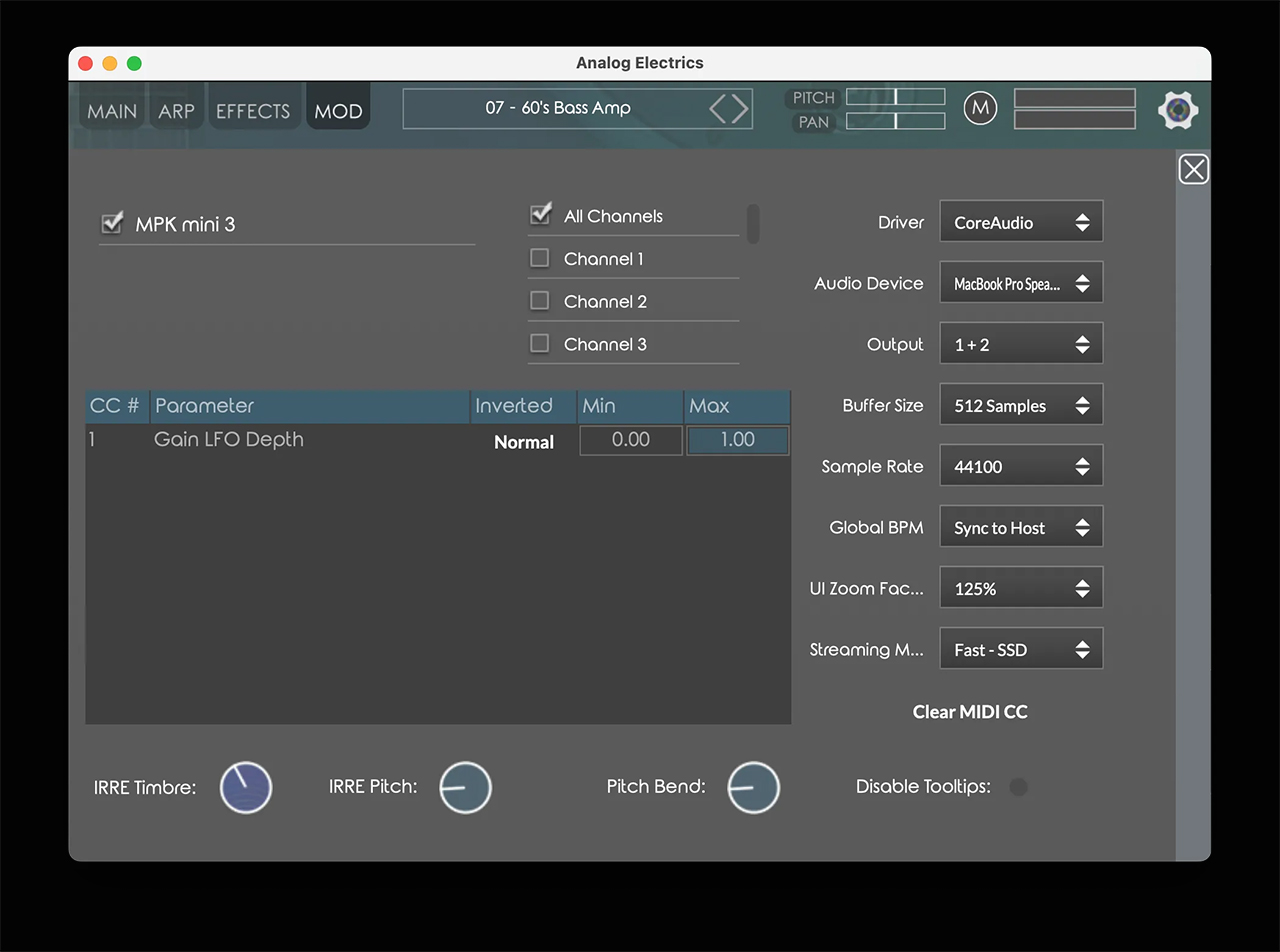1280x952 pixels.
Task: Click the IRRE Pitch knob
Action: tap(465, 787)
